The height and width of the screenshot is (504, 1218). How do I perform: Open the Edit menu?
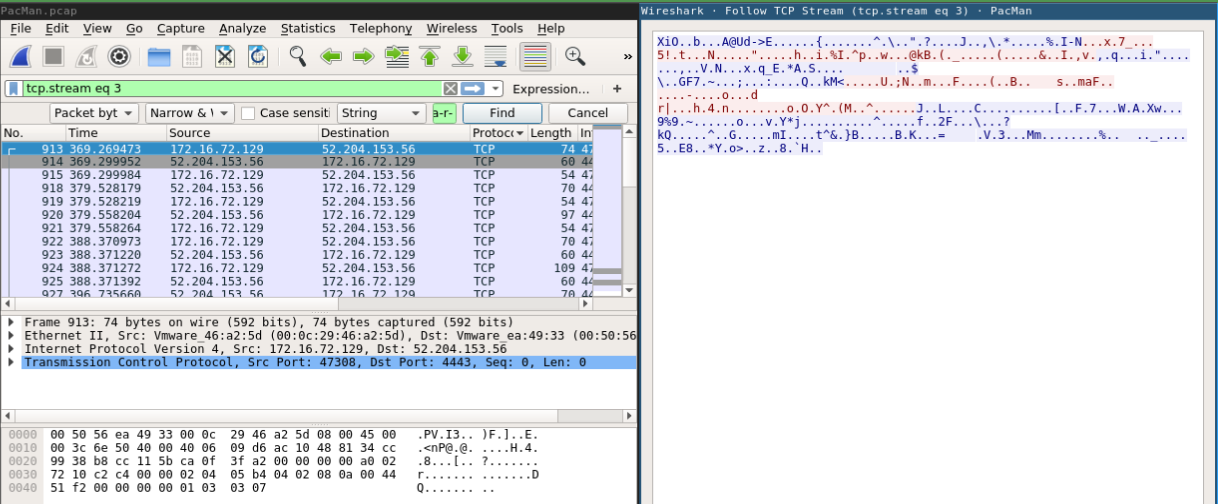pos(57,28)
